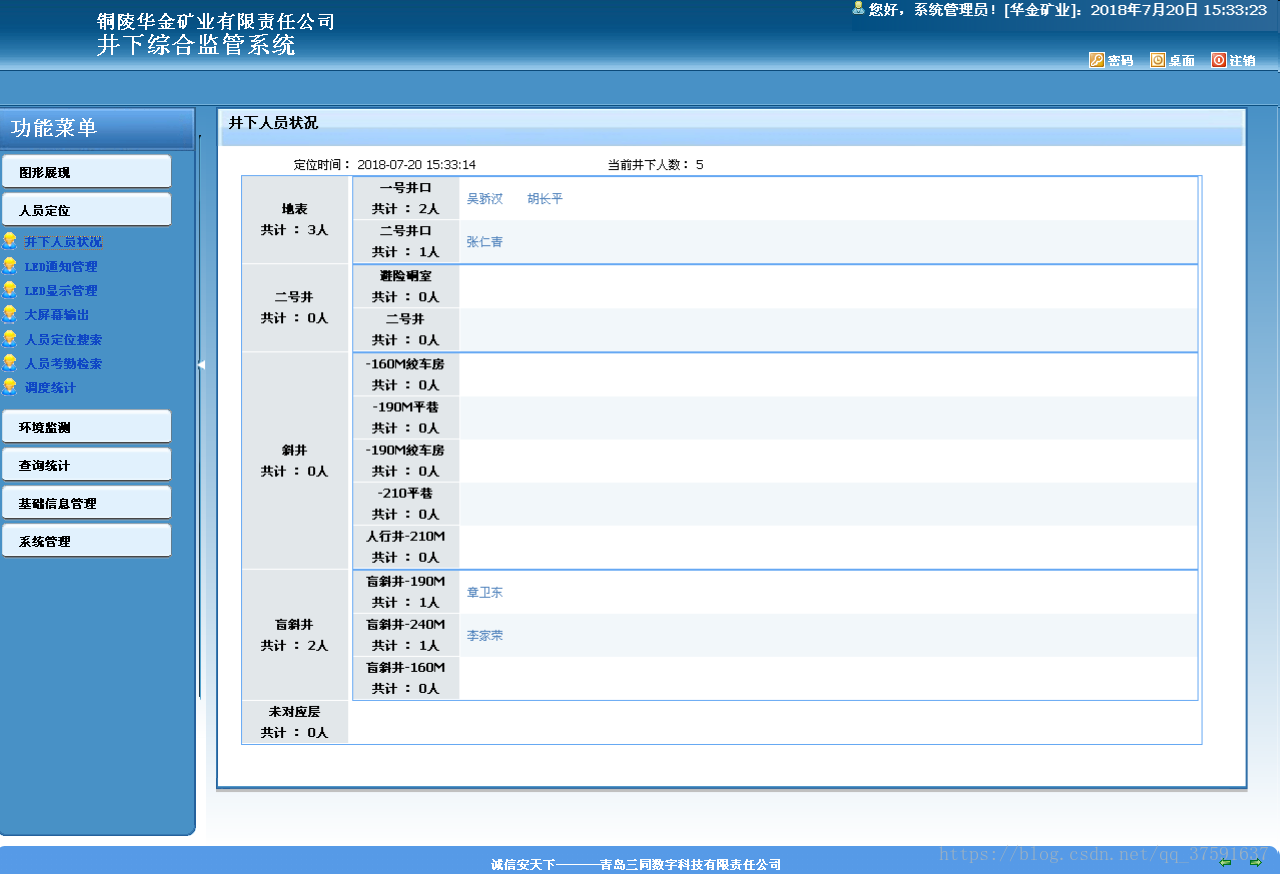1280x874 pixels.
Task: Click person name 胡长平
Action: pos(545,199)
